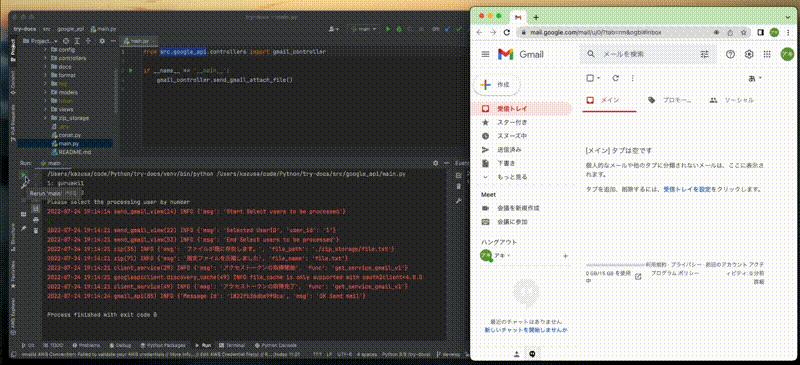Open the Run panel gear settings
The image size is (800, 365).
point(435,163)
